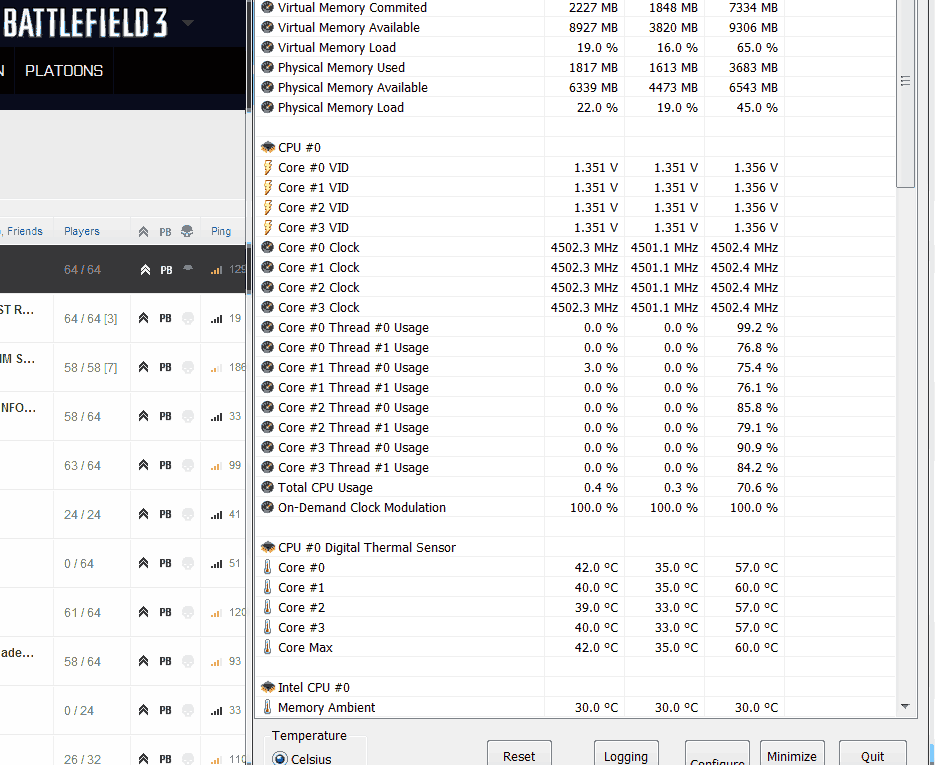Select the server row with 63 / 64 players

tap(123, 465)
